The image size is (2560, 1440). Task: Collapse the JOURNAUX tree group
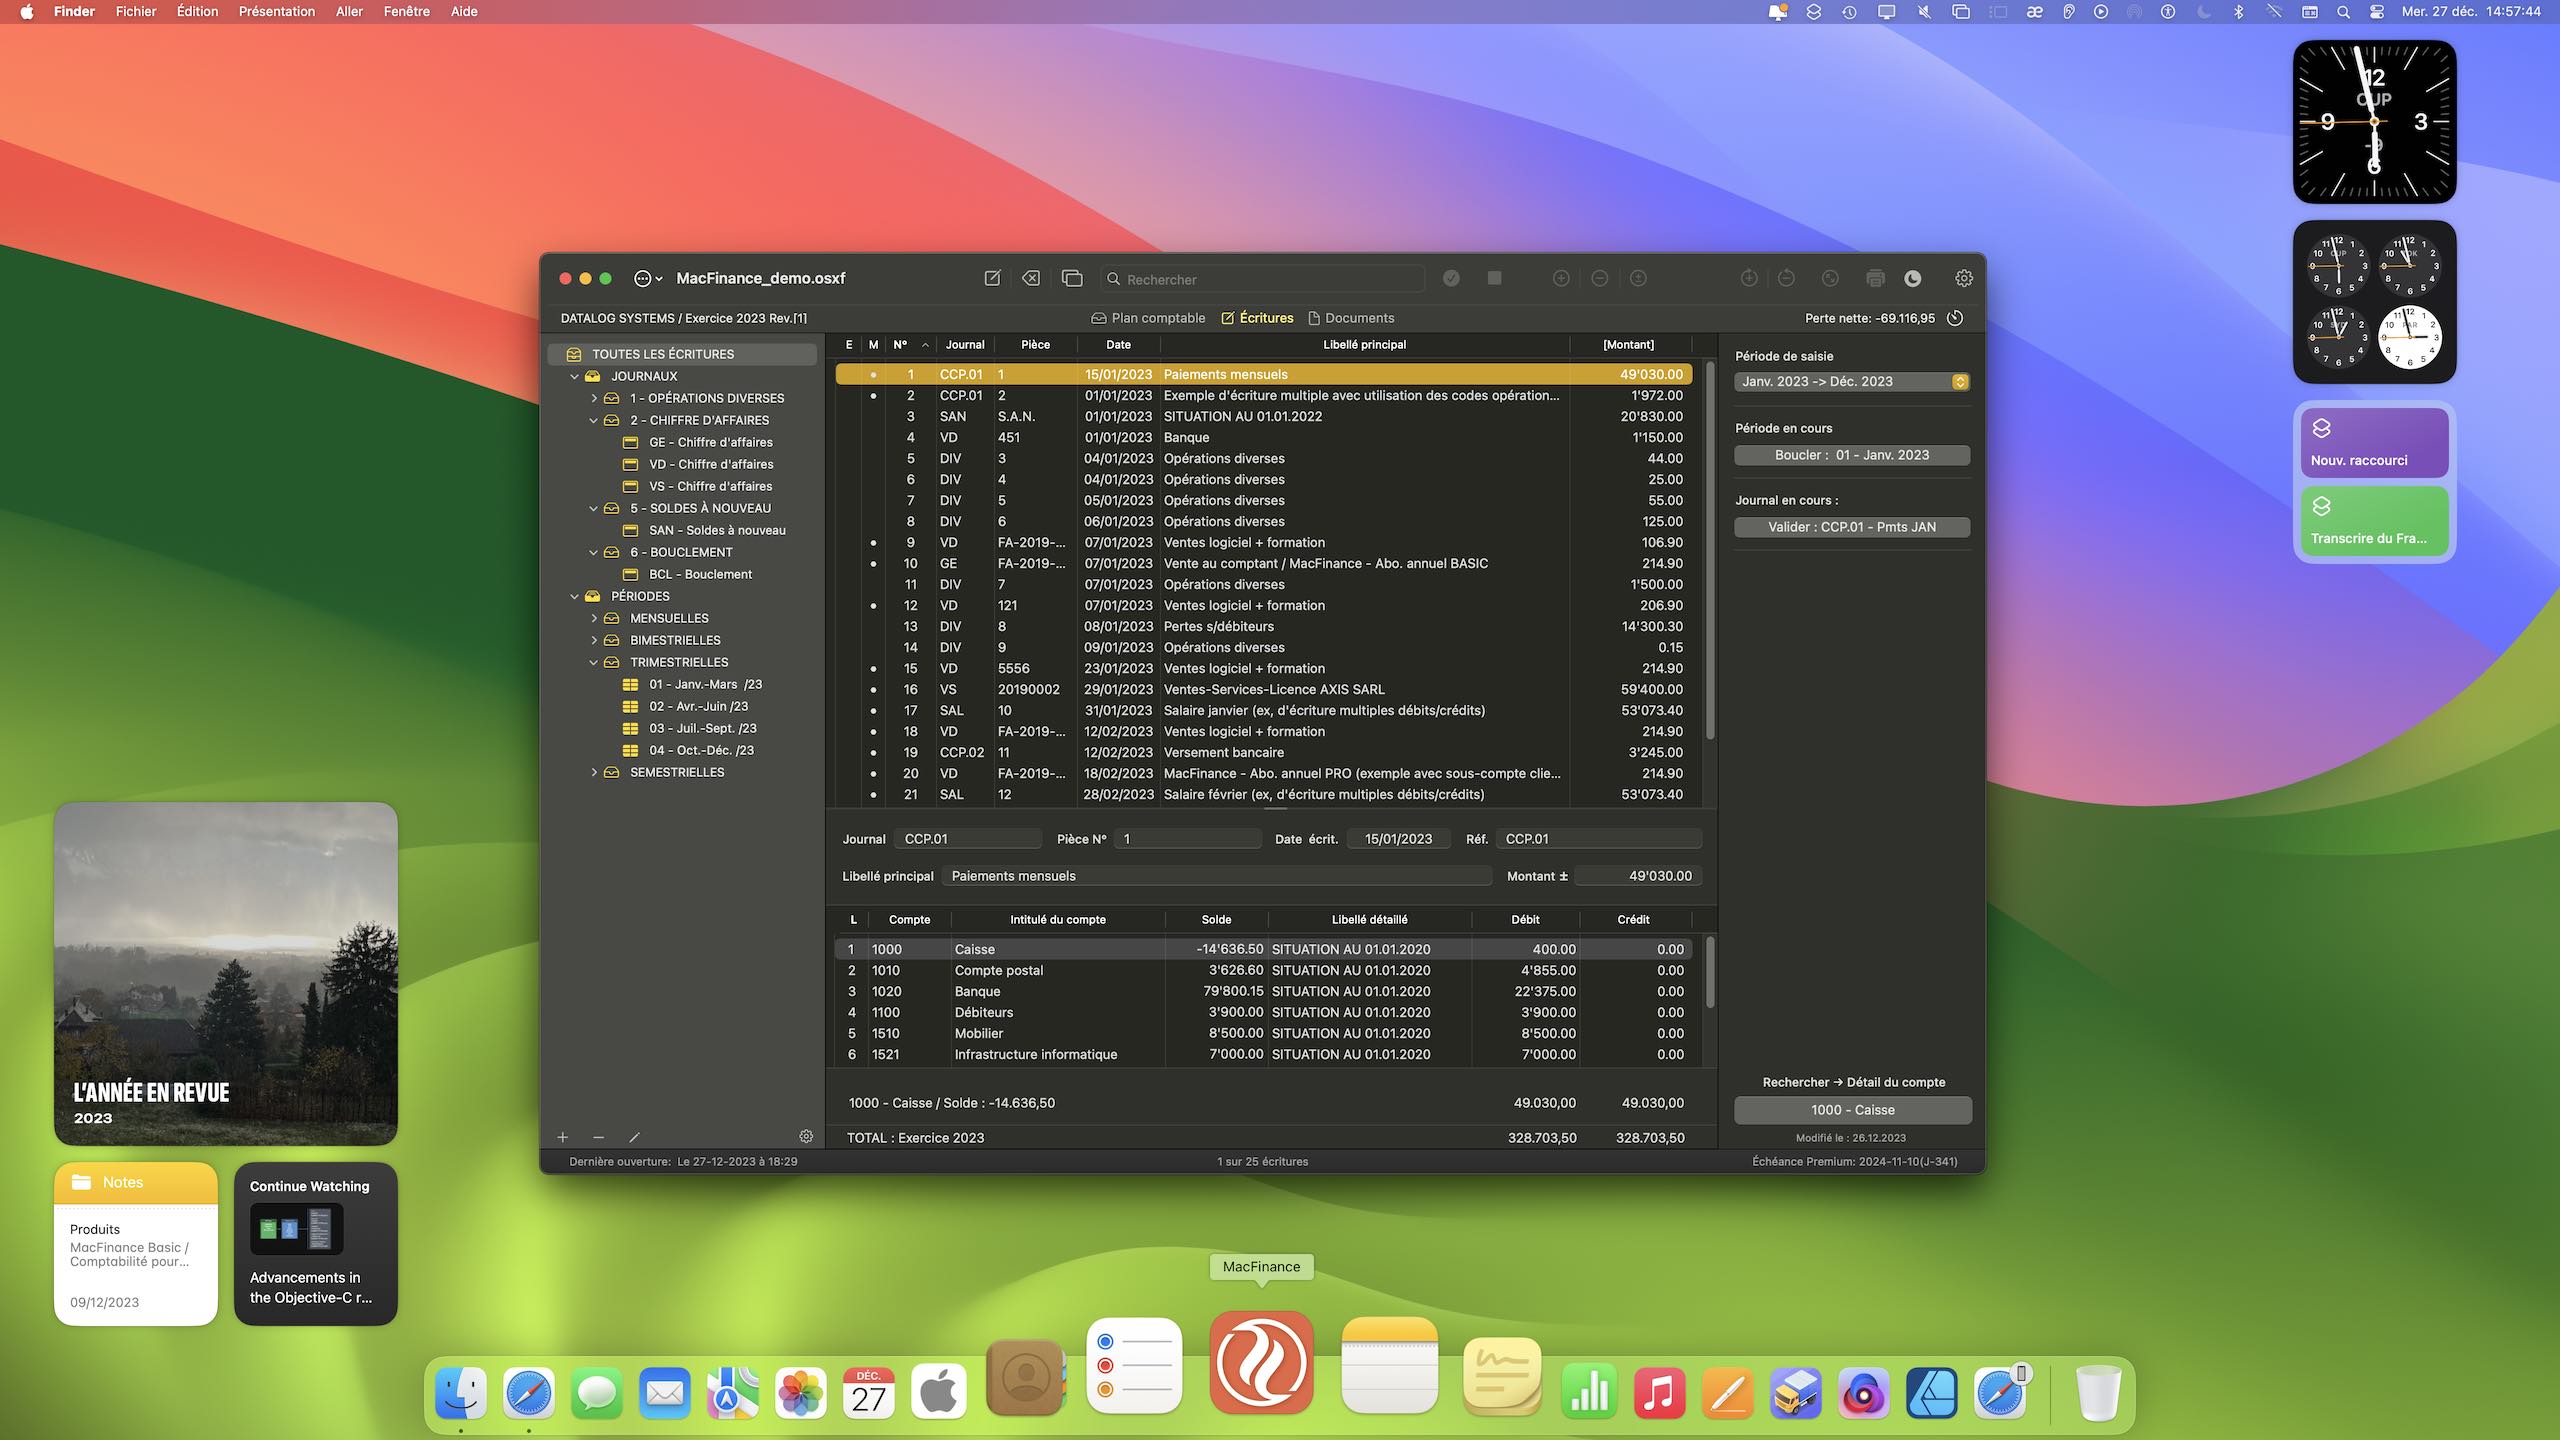[x=575, y=376]
